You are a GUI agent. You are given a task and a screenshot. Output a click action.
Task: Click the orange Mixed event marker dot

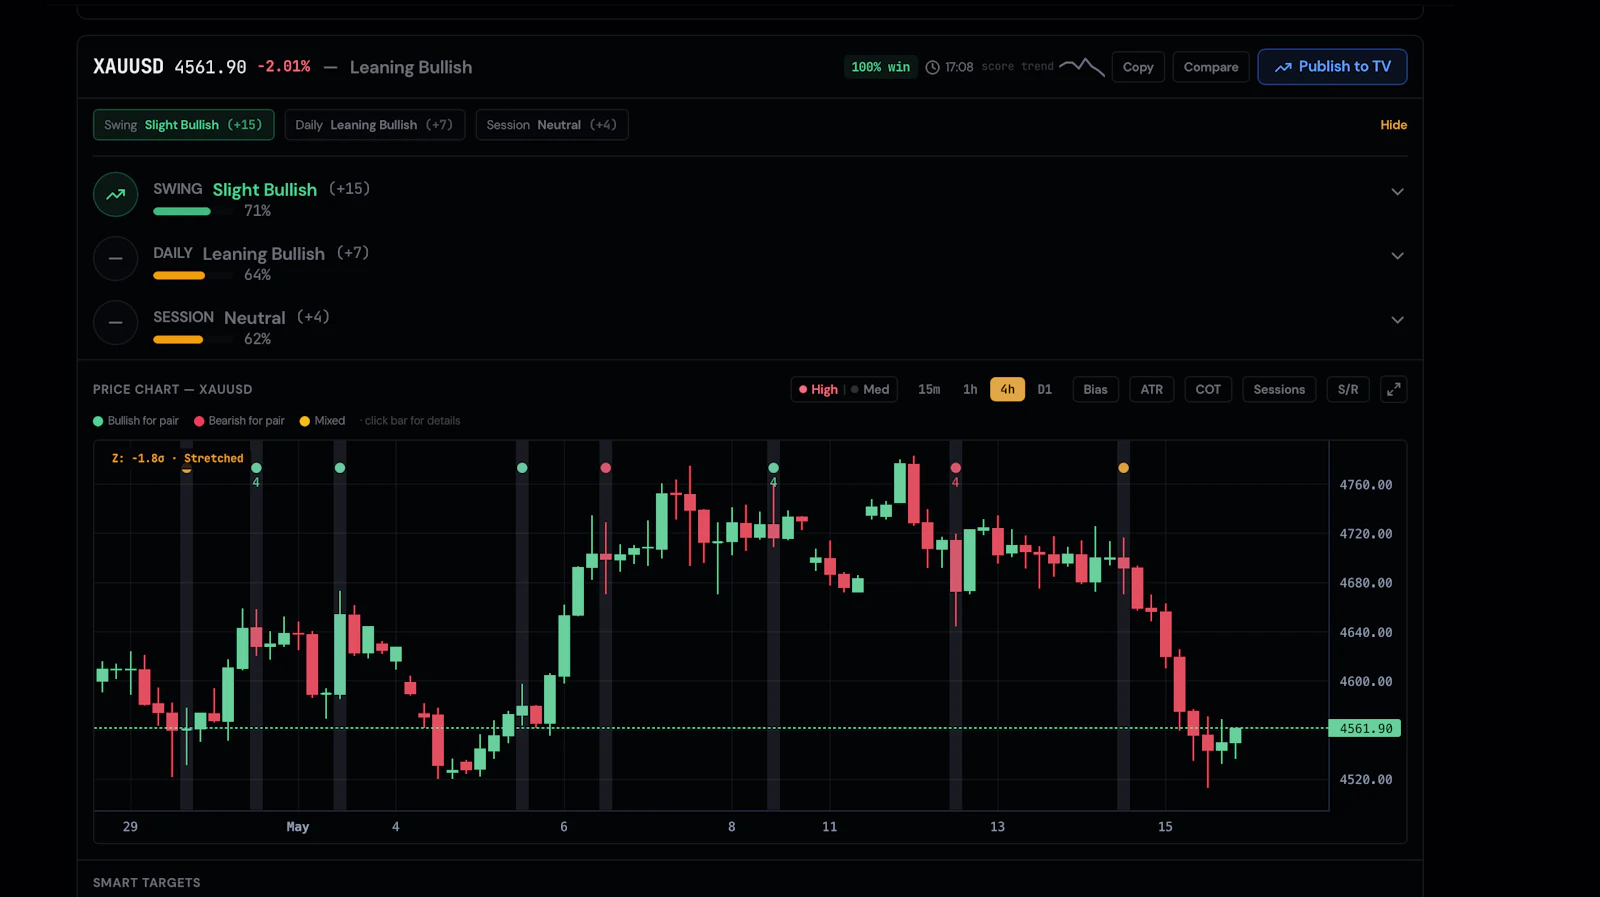pyautogui.click(x=1123, y=468)
